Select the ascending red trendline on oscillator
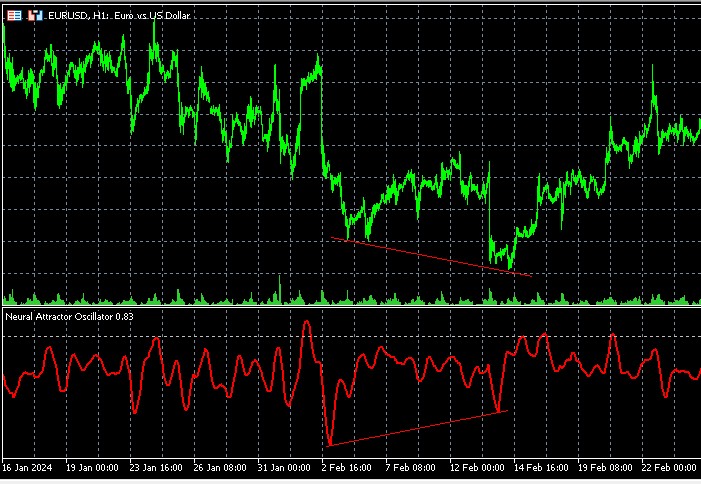Image resolution: width=701 pixels, height=484 pixels. [x=417, y=428]
